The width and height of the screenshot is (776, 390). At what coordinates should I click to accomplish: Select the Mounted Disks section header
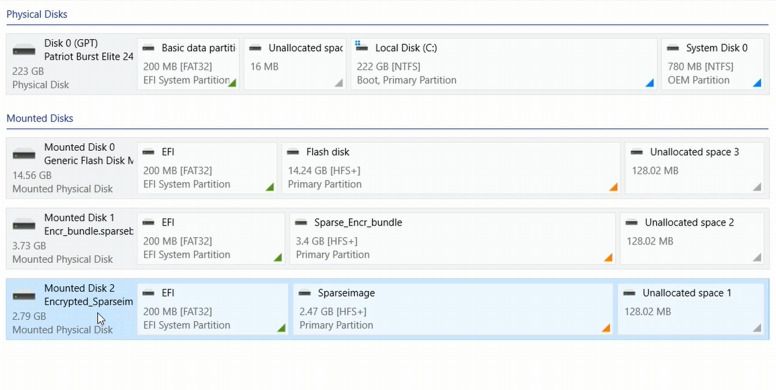pos(40,118)
